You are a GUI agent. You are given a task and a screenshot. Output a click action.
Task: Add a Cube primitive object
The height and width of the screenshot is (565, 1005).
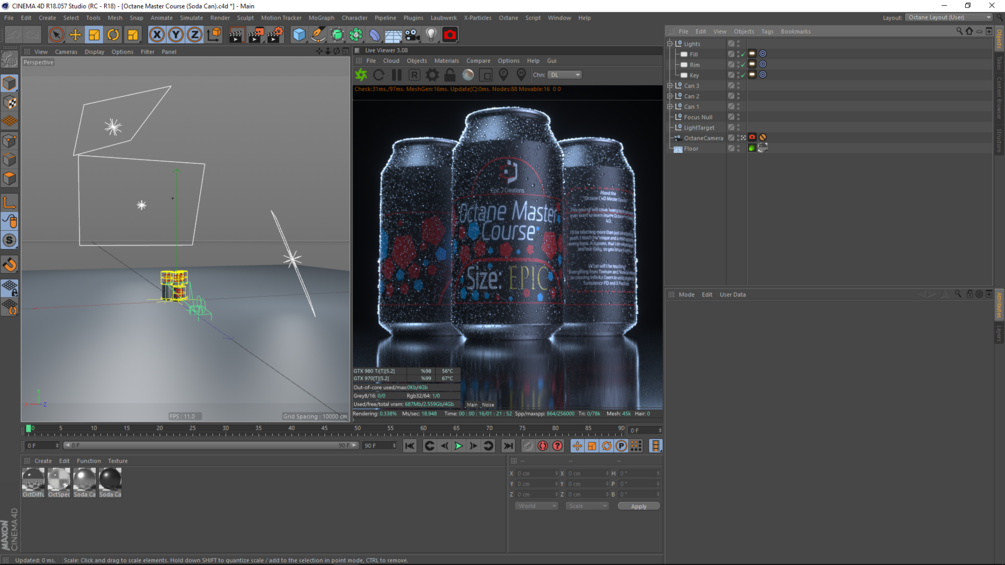[x=299, y=35]
